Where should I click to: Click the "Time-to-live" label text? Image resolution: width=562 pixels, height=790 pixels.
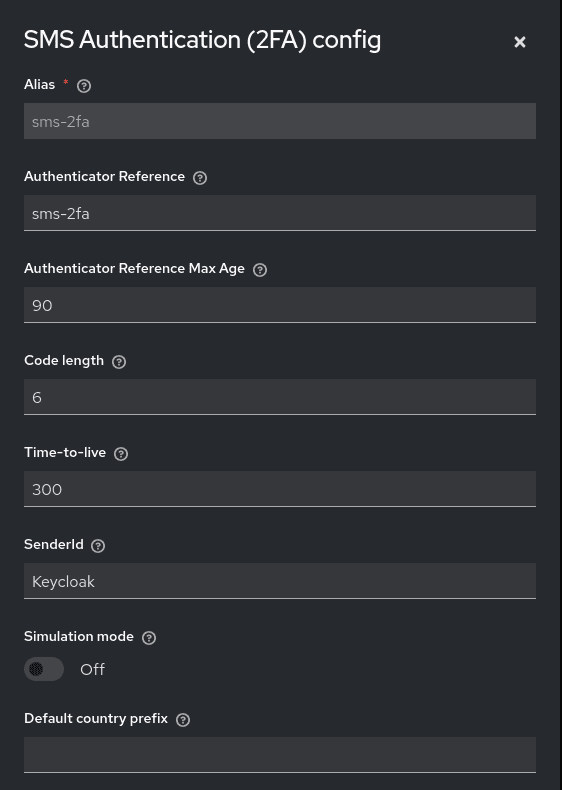[x=65, y=452]
